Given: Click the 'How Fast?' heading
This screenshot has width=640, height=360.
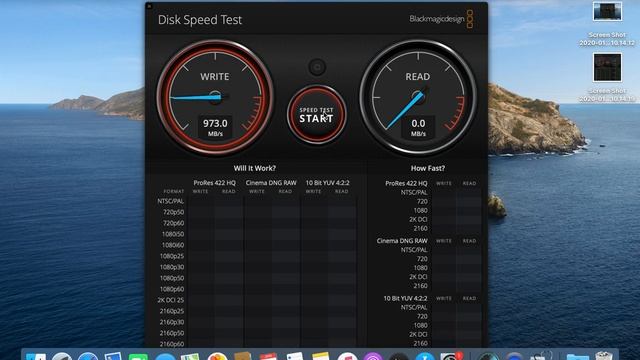Looking at the screenshot, I should 428,168.
